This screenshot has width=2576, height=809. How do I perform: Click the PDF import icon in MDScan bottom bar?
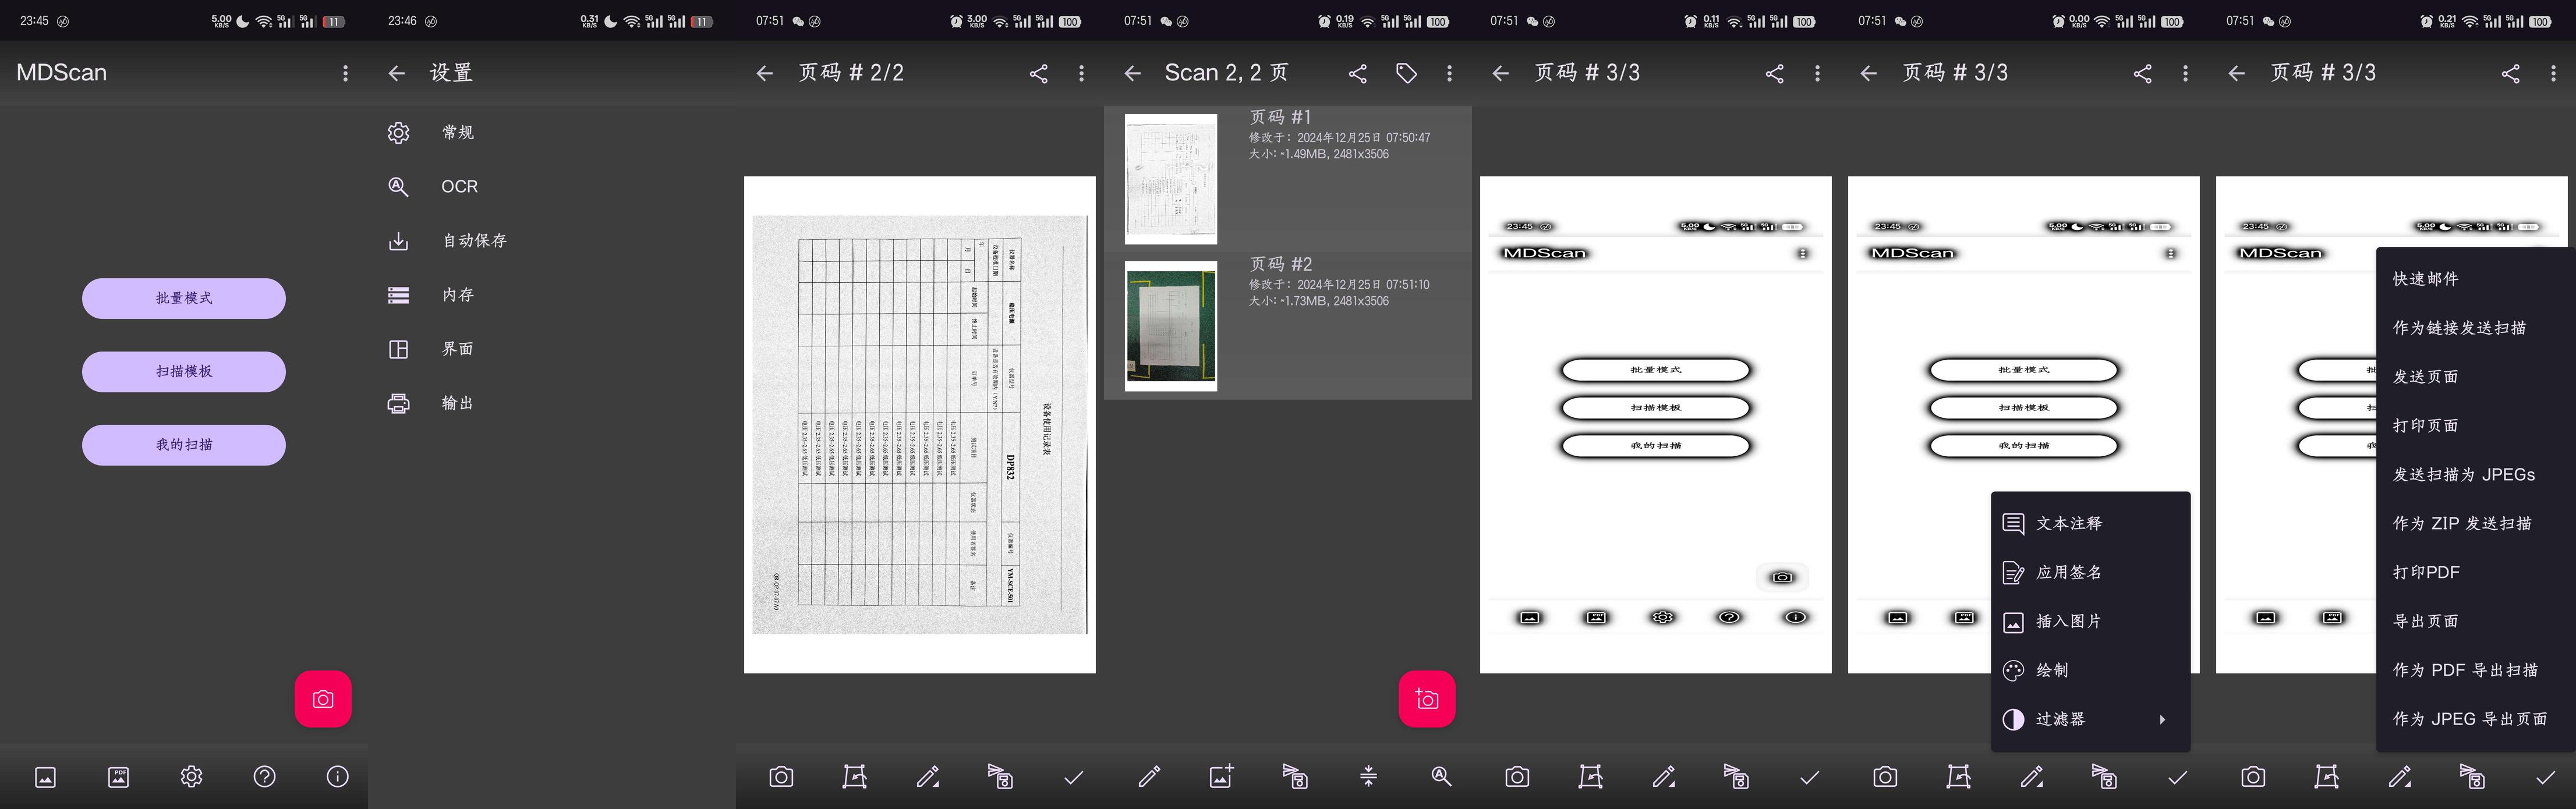click(118, 777)
